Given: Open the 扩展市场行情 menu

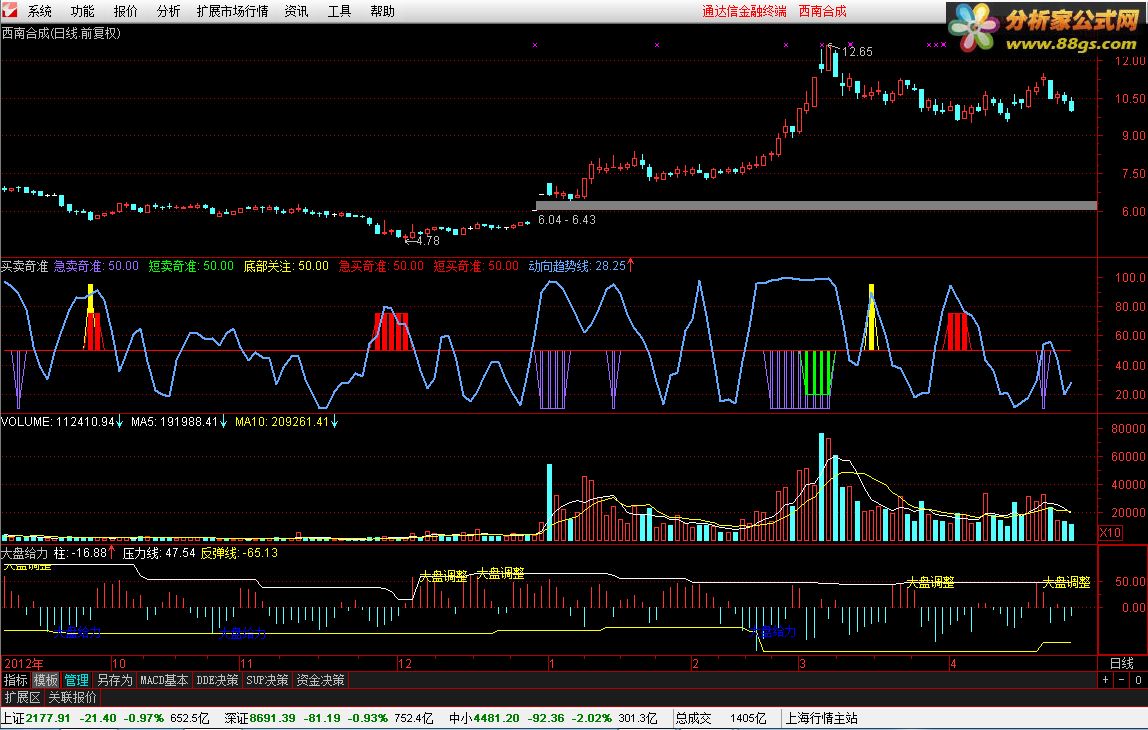Looking at the screenshot, I should point(233,11).
